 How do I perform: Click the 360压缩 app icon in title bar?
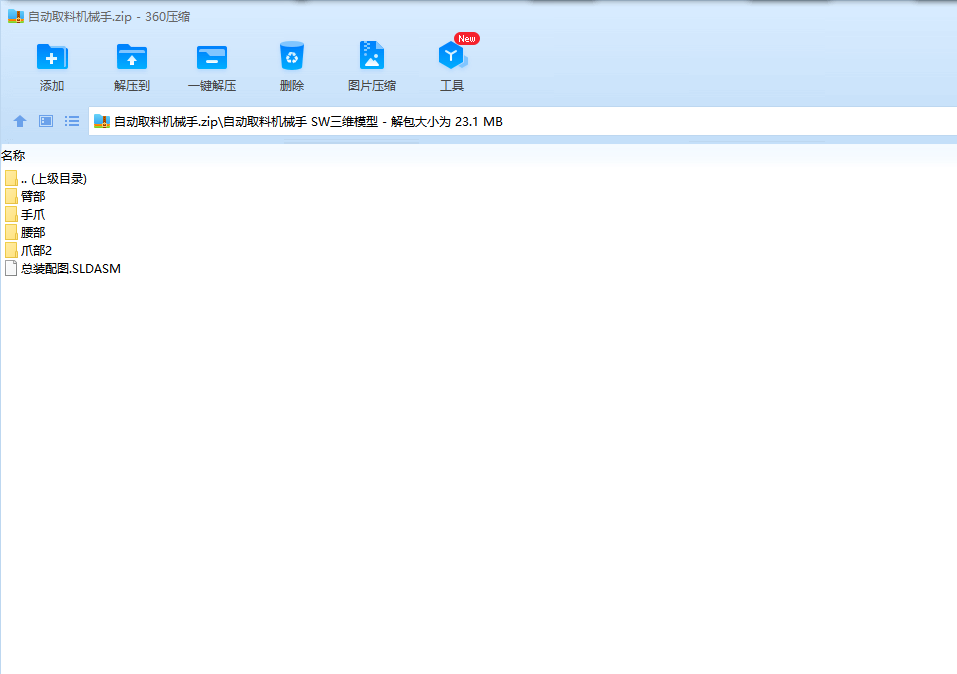click(x=15, y=16)
